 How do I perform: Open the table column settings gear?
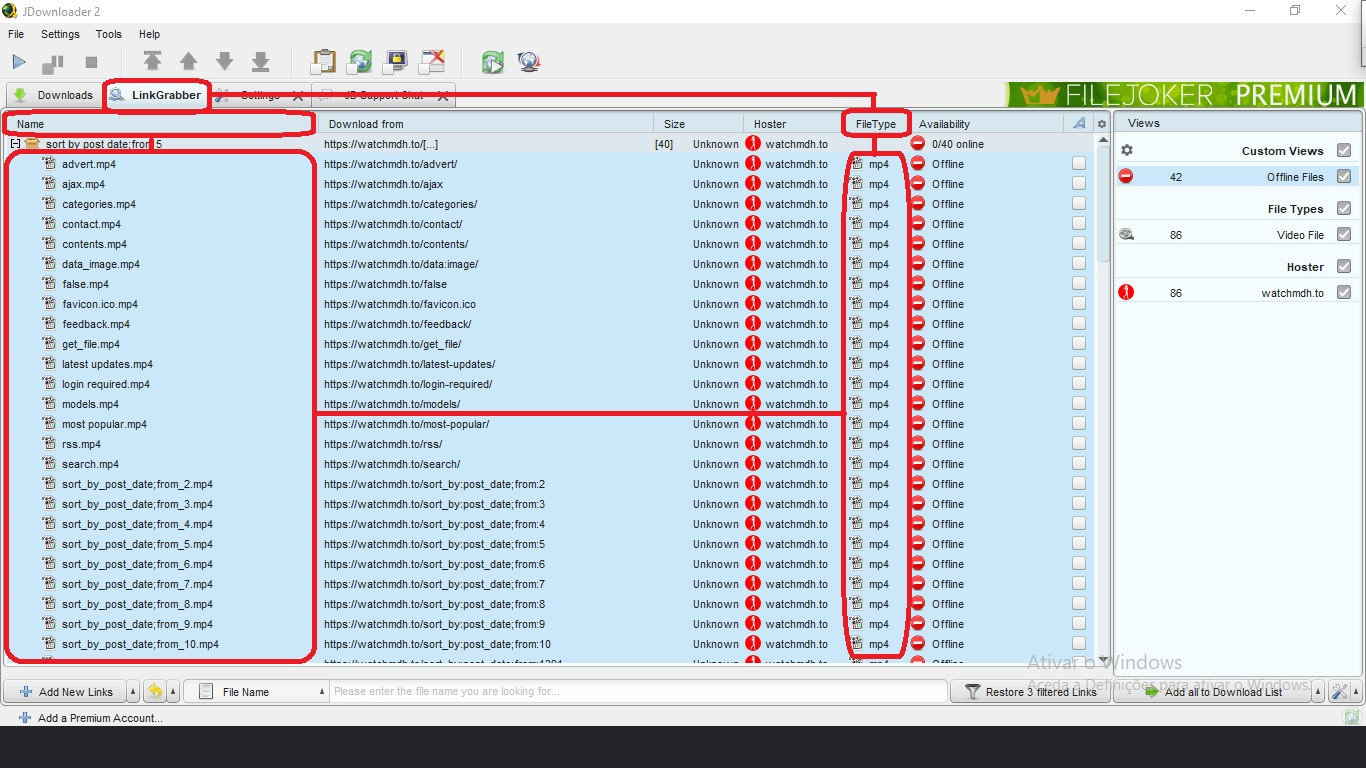(1102, 124)
